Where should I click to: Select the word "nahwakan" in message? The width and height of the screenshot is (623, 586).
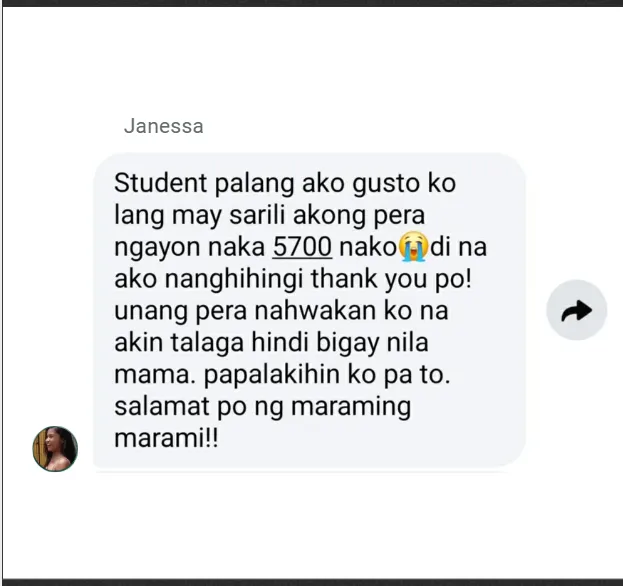click(x=315, y=311)
